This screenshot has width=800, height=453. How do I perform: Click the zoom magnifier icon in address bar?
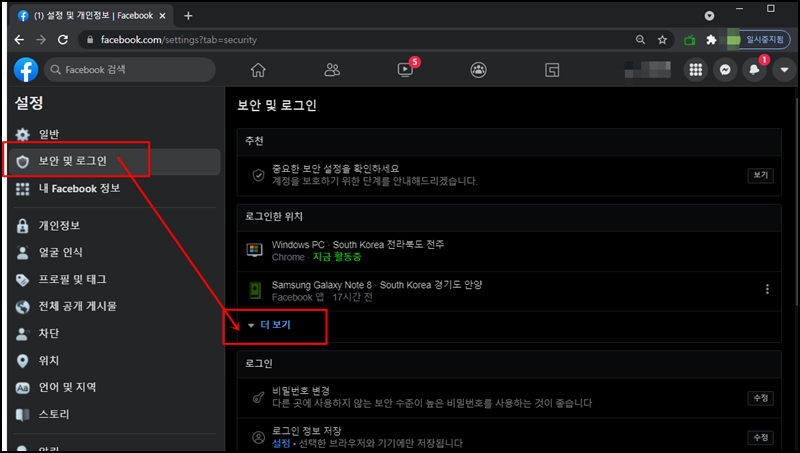tap(640, 40)
